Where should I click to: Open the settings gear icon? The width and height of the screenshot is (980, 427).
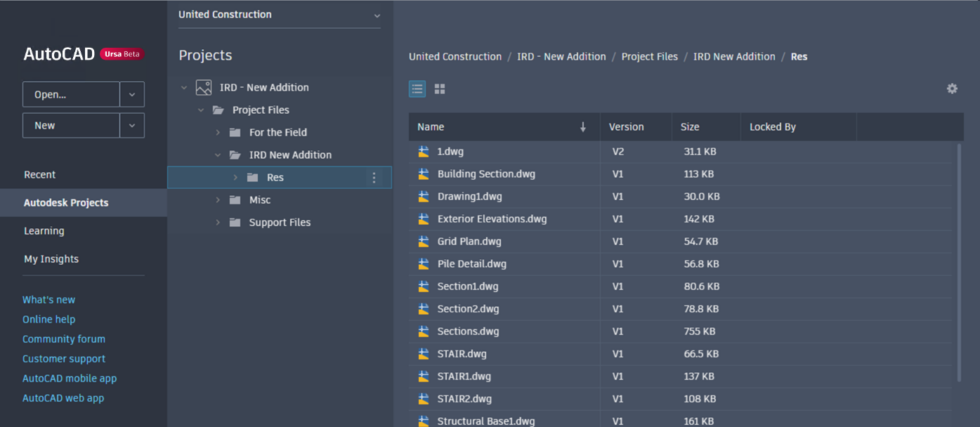point(952,89)
